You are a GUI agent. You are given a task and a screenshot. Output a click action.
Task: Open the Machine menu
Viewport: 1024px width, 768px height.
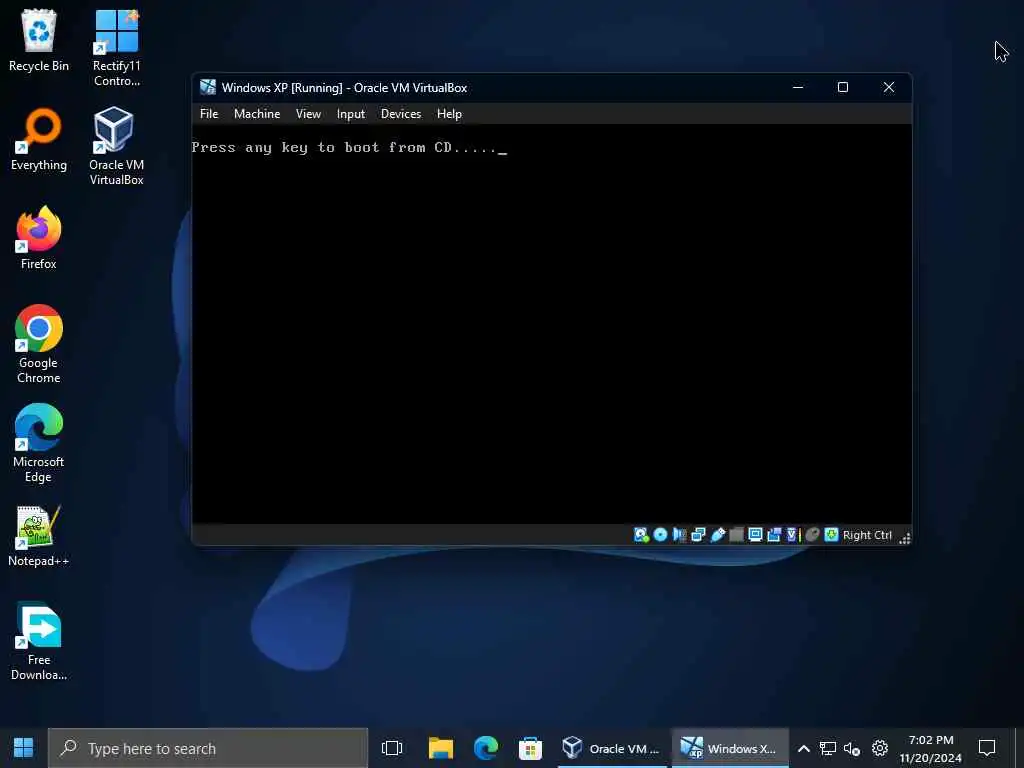(x=257, y=114)
